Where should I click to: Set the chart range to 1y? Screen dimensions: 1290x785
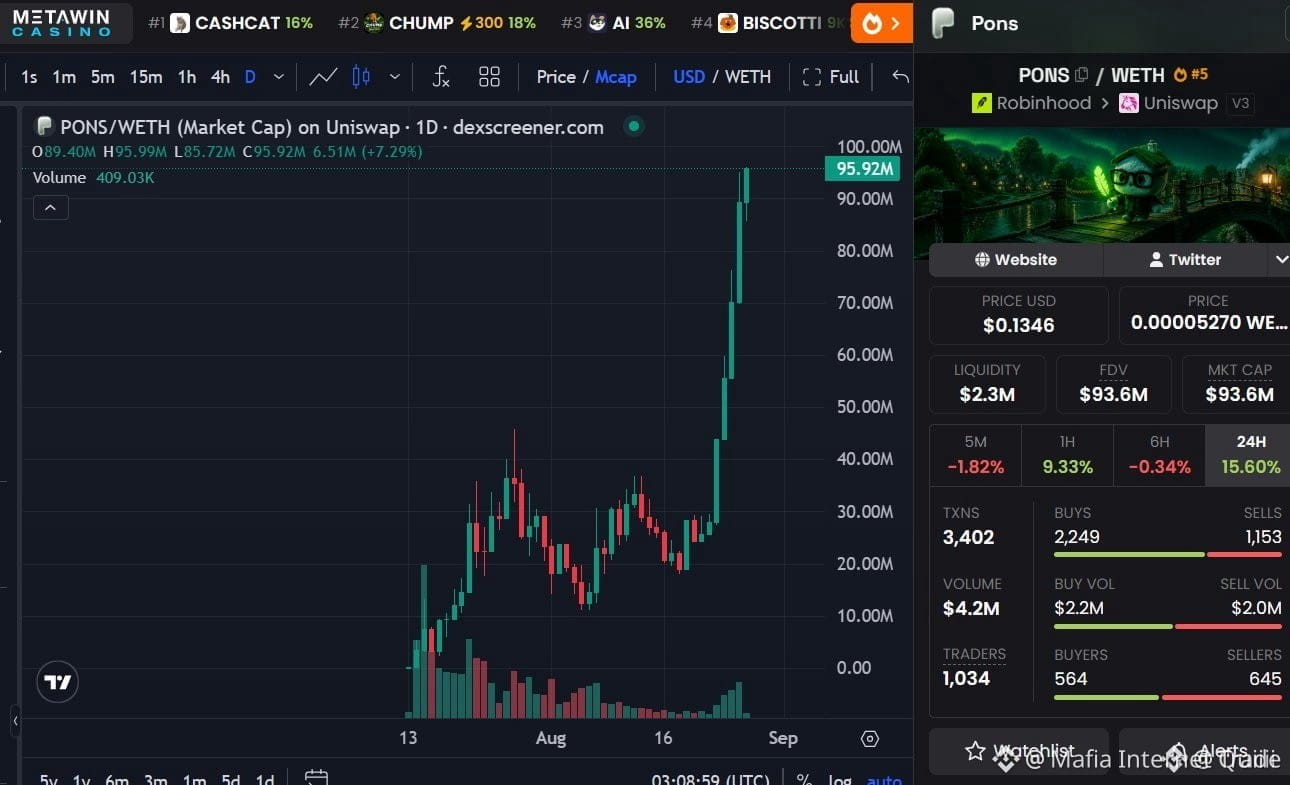pyautogui.click(x=82, y=780)
